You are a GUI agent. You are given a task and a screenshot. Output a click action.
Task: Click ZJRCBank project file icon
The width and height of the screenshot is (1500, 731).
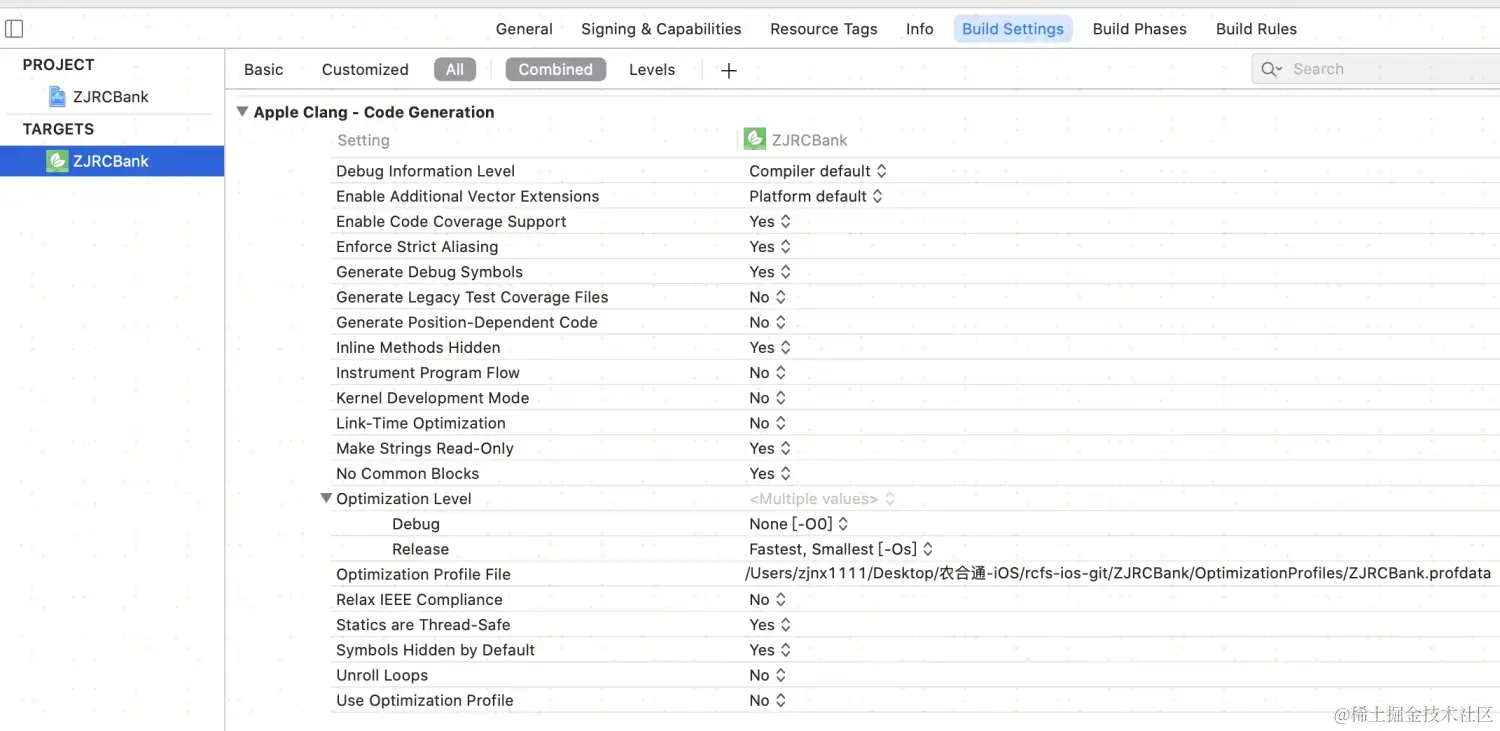[x=58, y=97]
